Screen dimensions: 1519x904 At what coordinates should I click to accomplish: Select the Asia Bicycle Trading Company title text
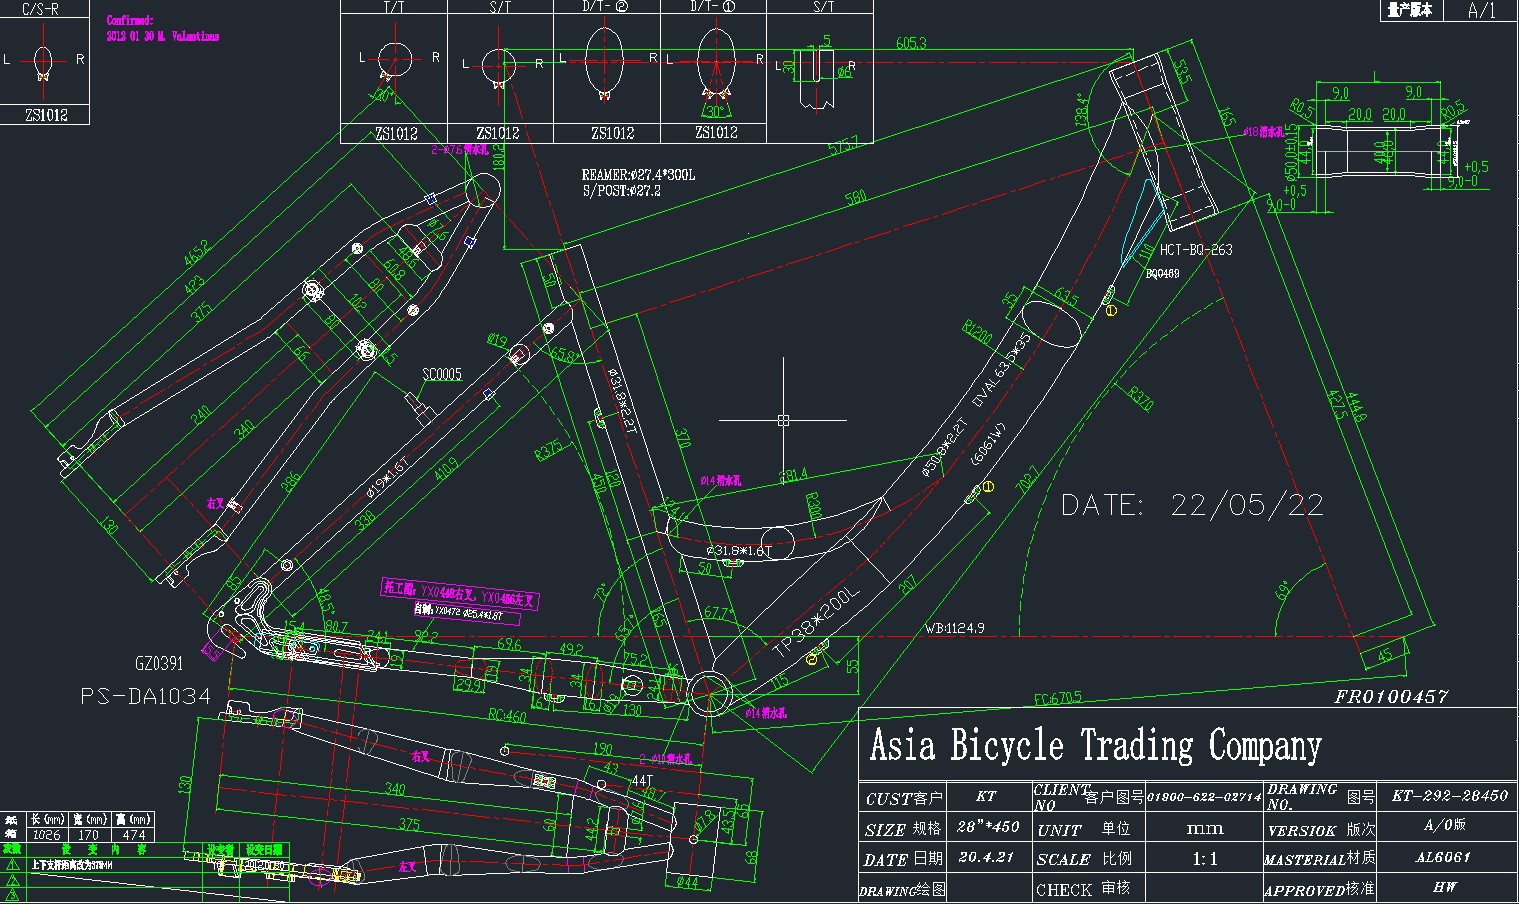[1095, 746]
